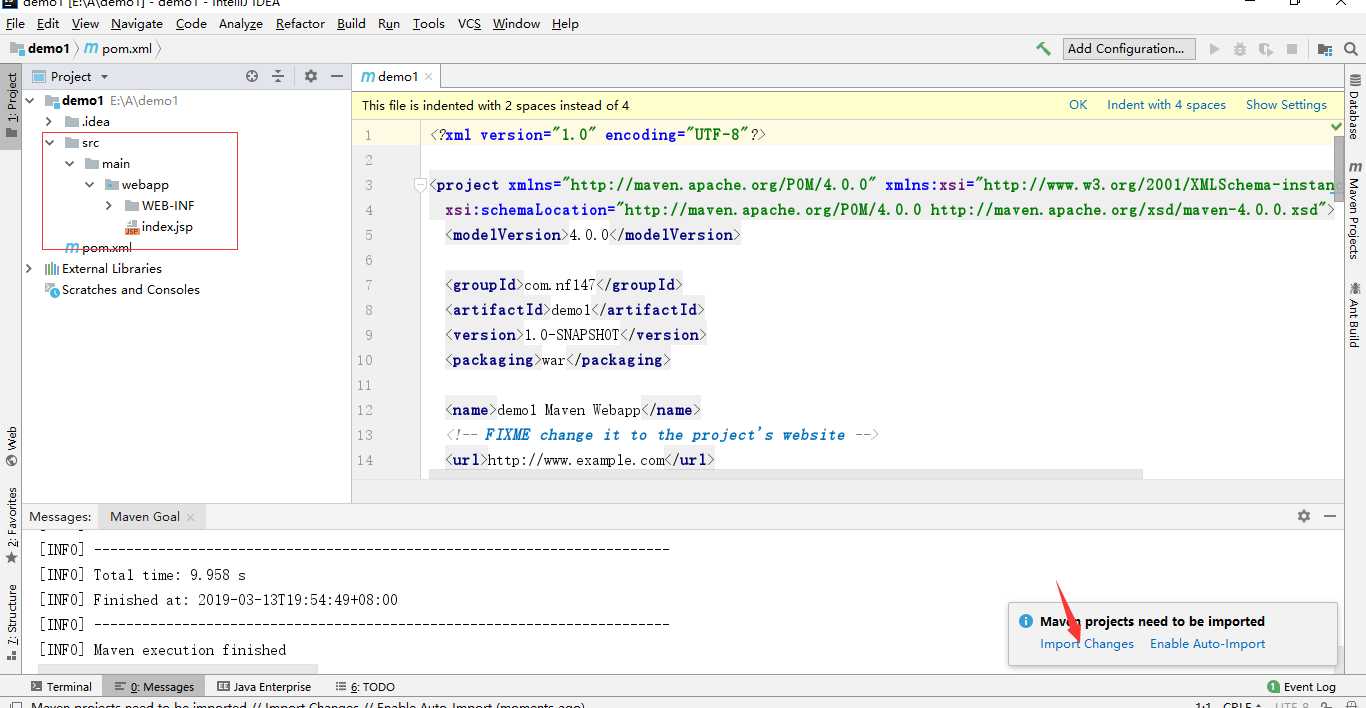Click Add Configuration button
Screen dimensions: 1366x708
pyautogui.click(x=1125, y=49)
